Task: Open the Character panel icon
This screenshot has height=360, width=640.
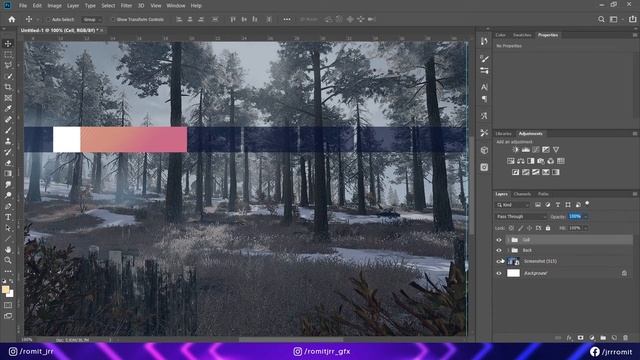Action: click(484, 87)
